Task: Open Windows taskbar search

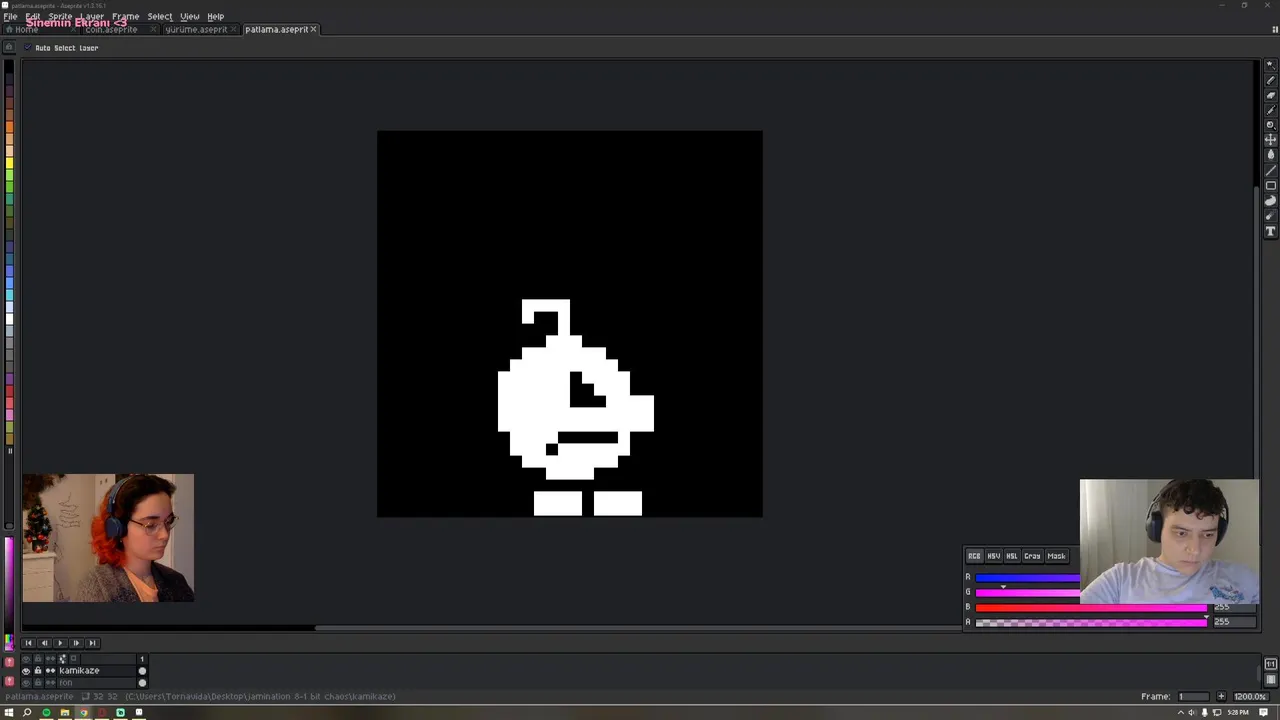Action: [28, 713]
